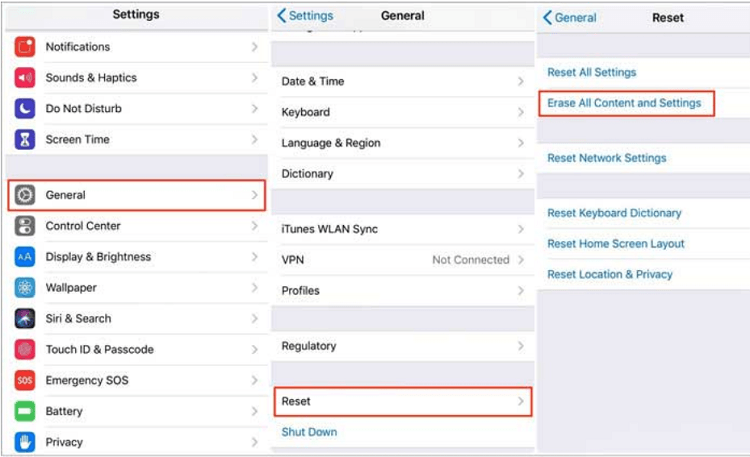The height and width of the screenshot is (457, 750).
Task: Tap the Touch ID & Passcode icon
Action: click(x=25, y=350)
